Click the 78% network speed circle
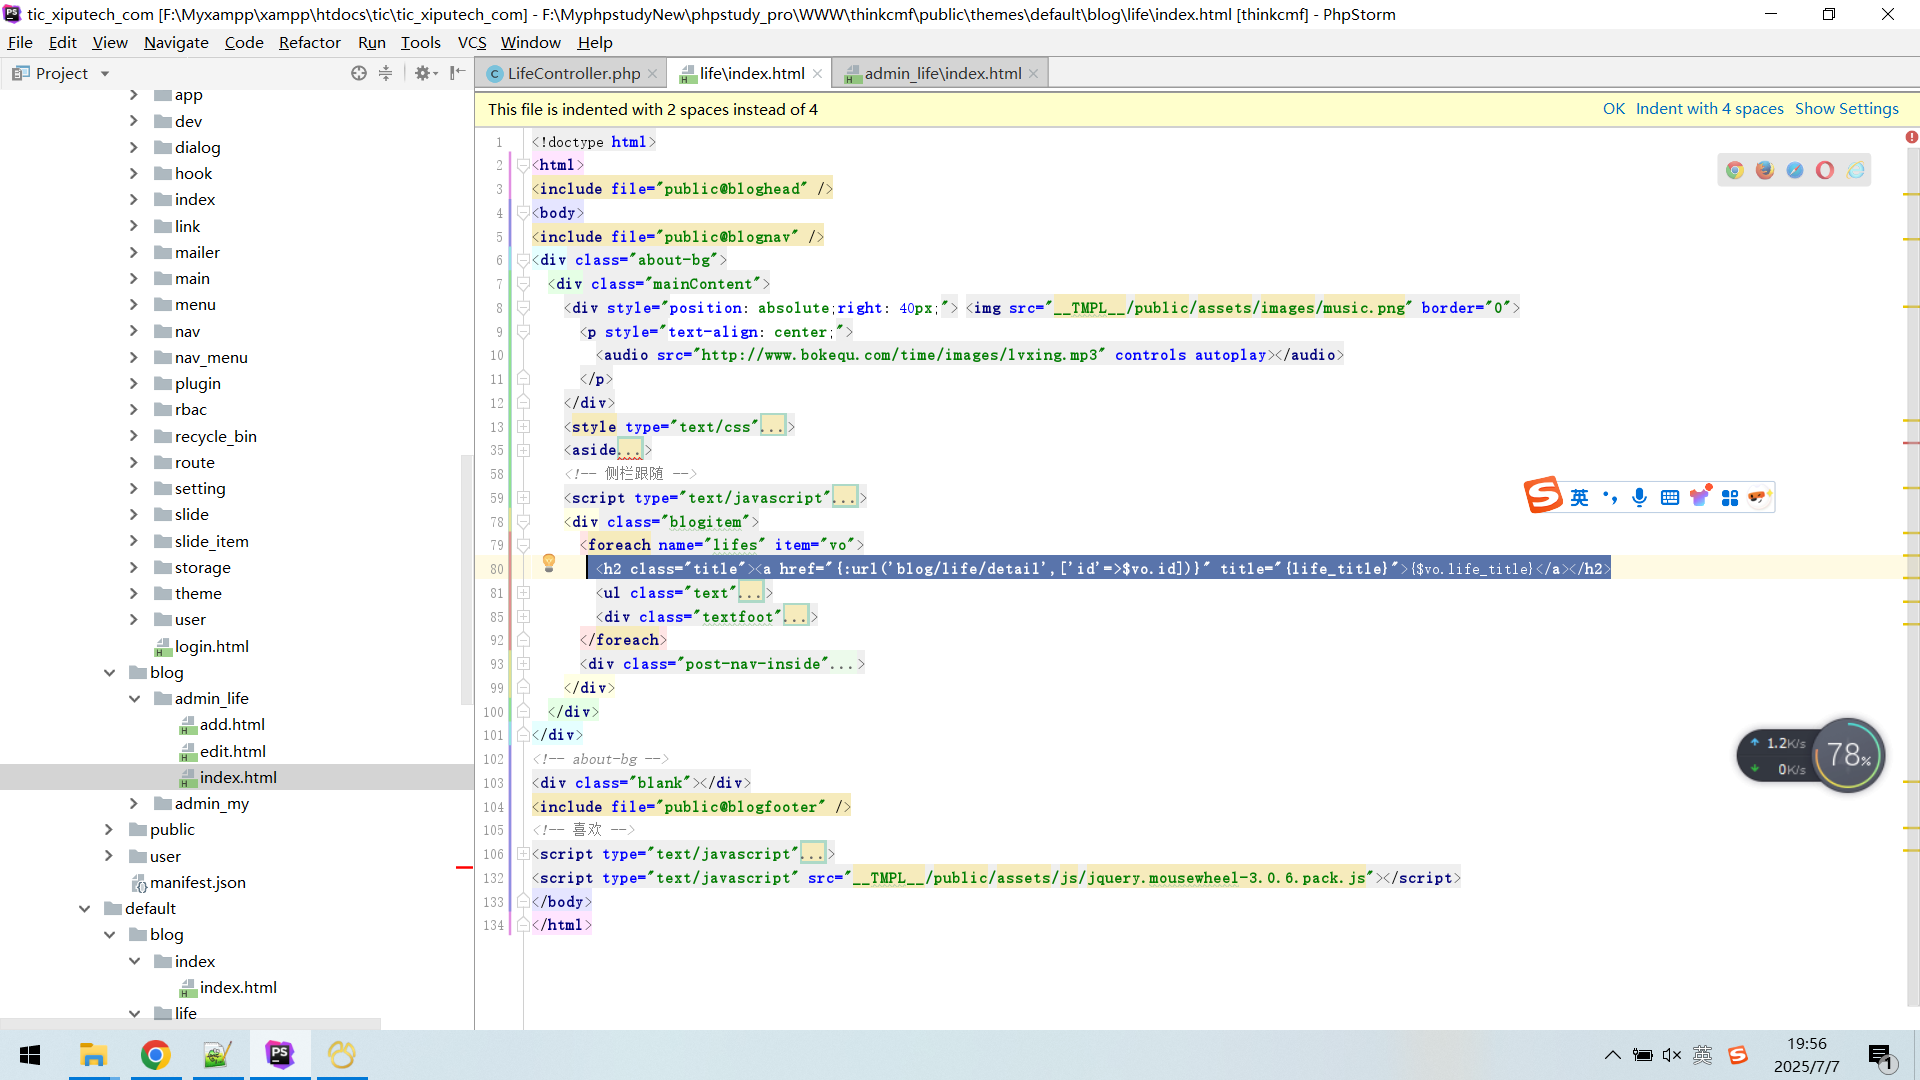 (1847, 755)
